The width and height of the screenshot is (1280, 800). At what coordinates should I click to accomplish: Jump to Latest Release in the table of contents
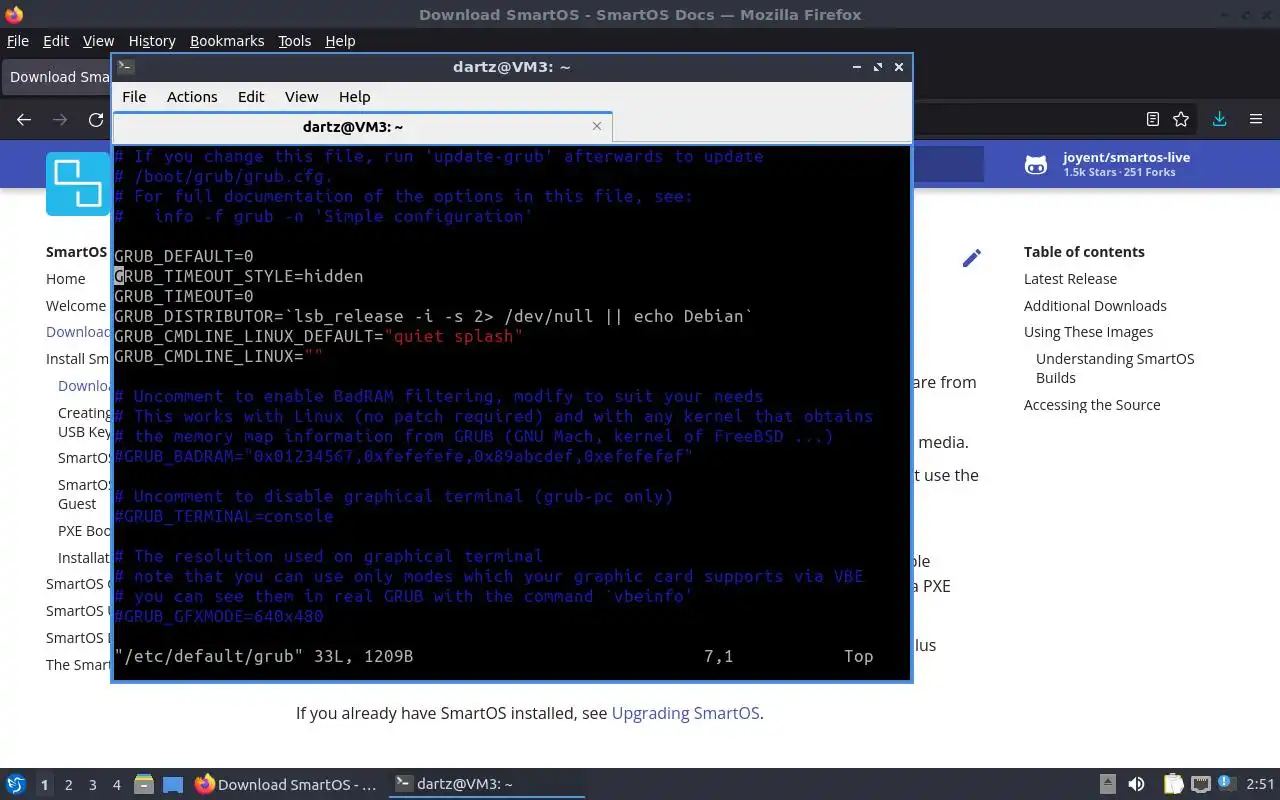(x=1070, y=279)
